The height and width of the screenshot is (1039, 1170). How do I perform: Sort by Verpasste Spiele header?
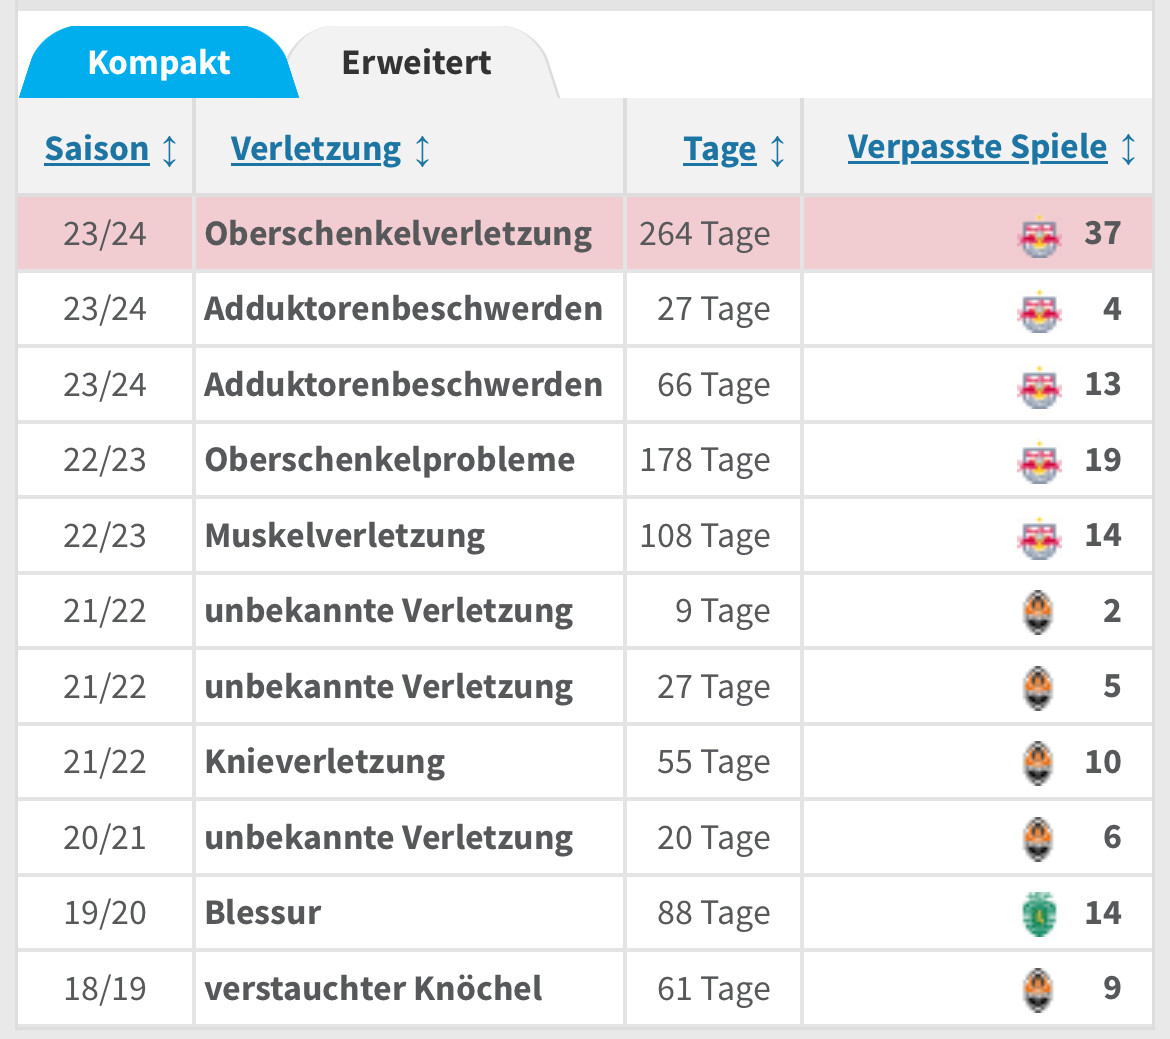977,147
